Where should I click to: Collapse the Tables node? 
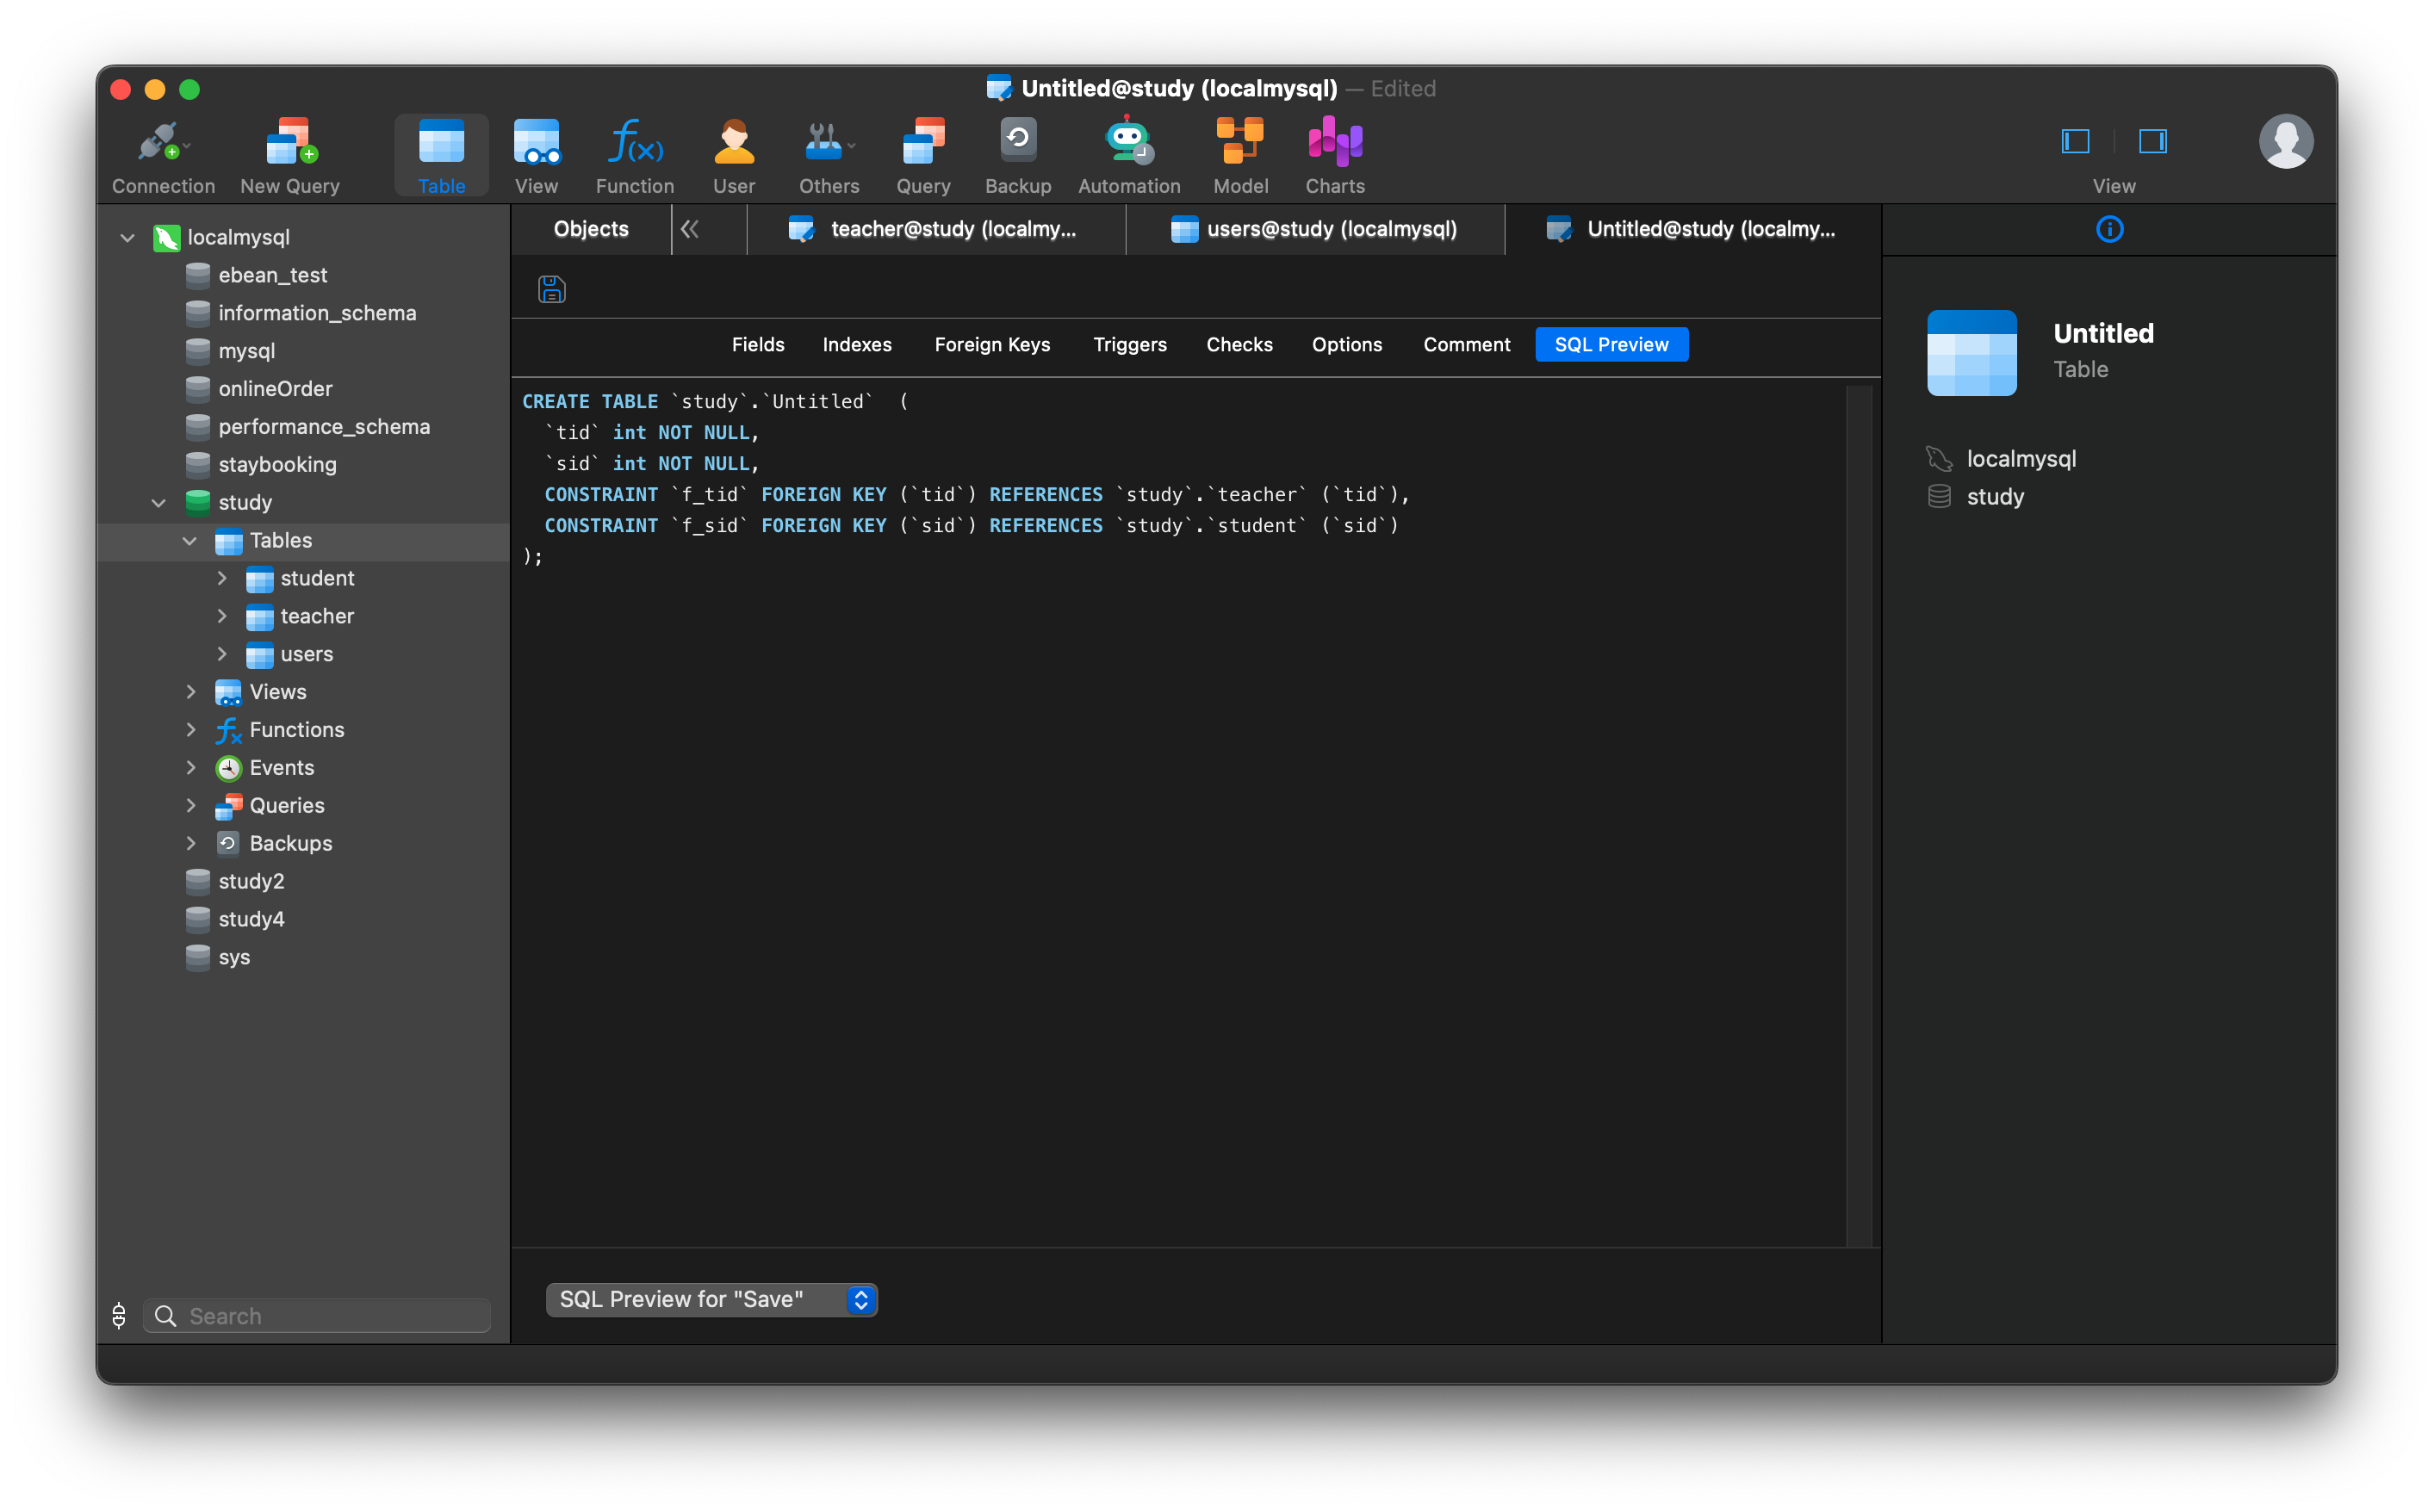tap(190, 541)
